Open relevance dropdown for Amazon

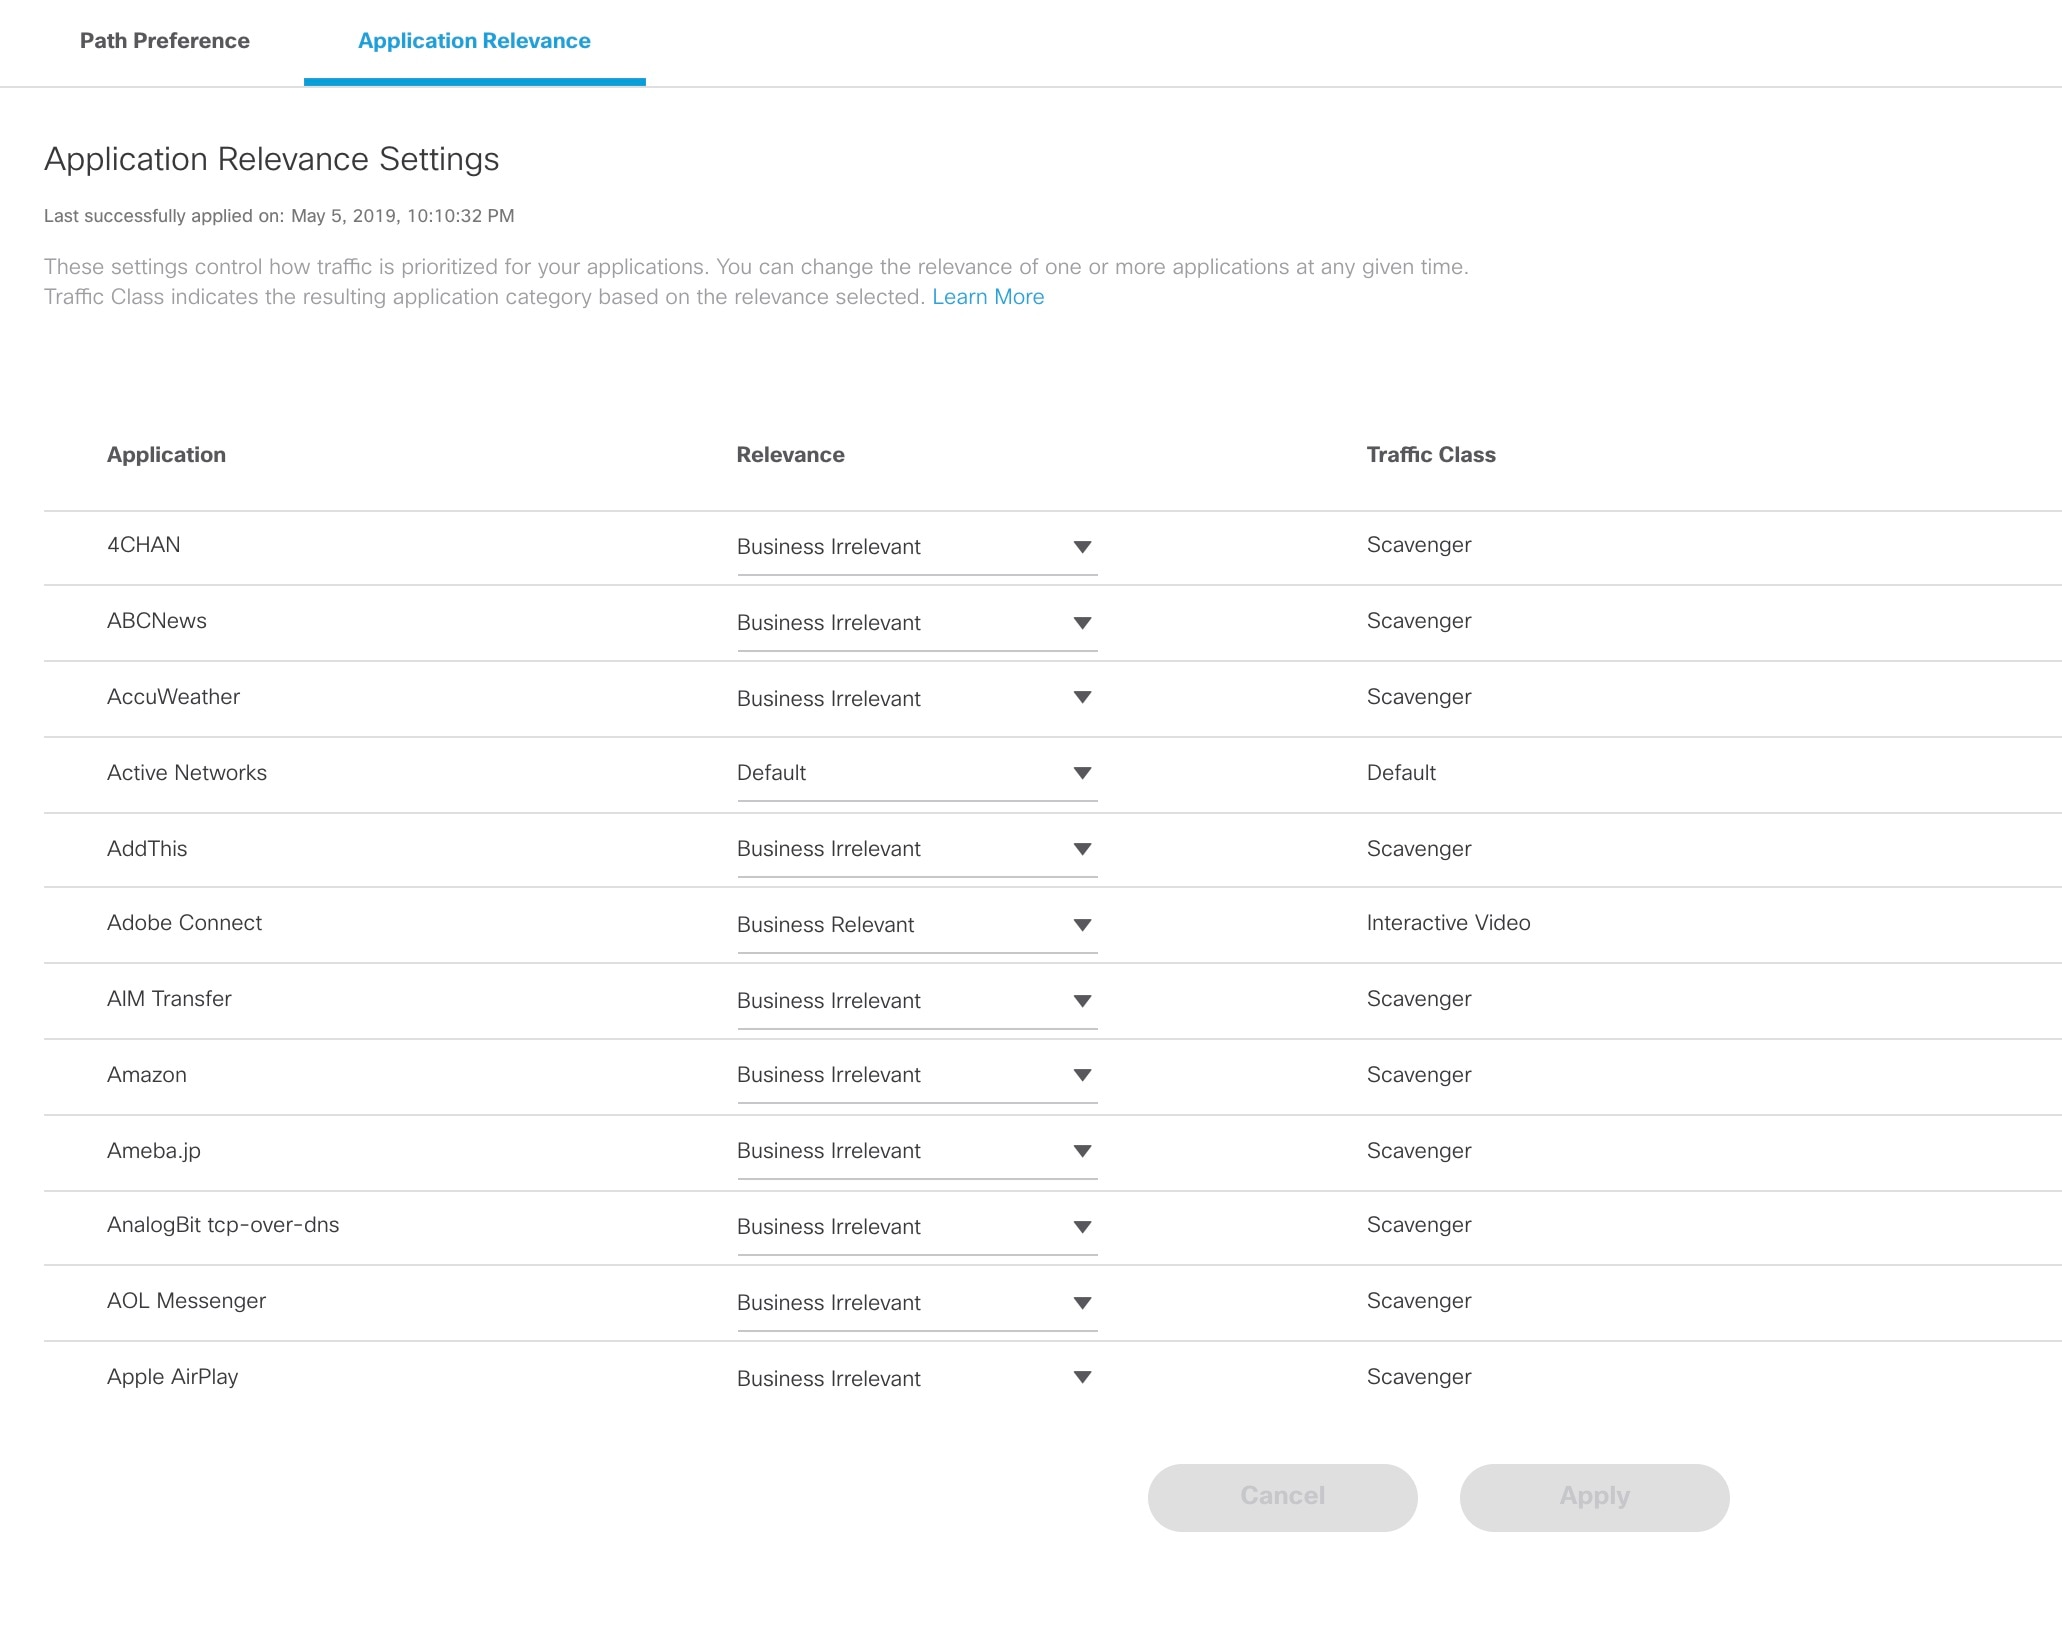pos(917,1075)
